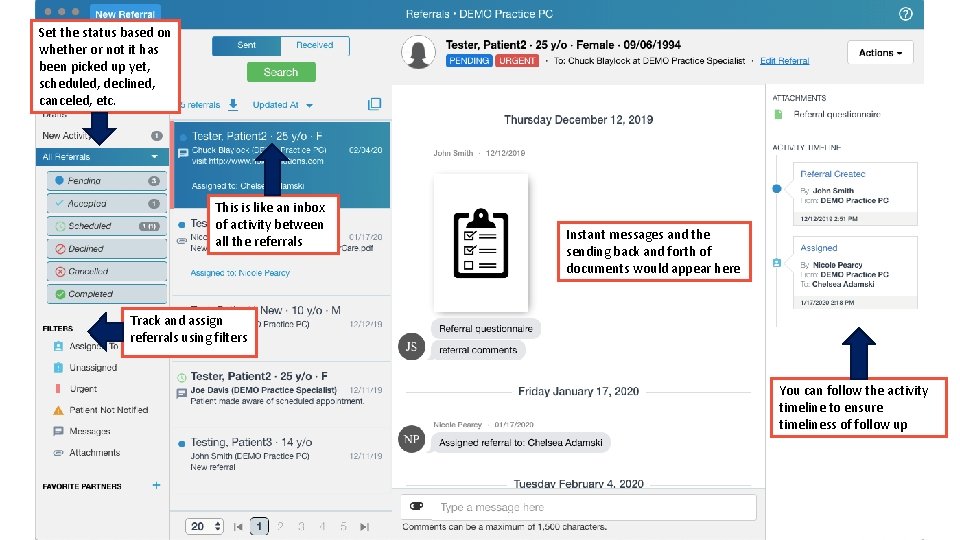Click the green Referral questionnaire attachment file icon
The width and height of the screenshot is (960, 540).
click(778, 114)
